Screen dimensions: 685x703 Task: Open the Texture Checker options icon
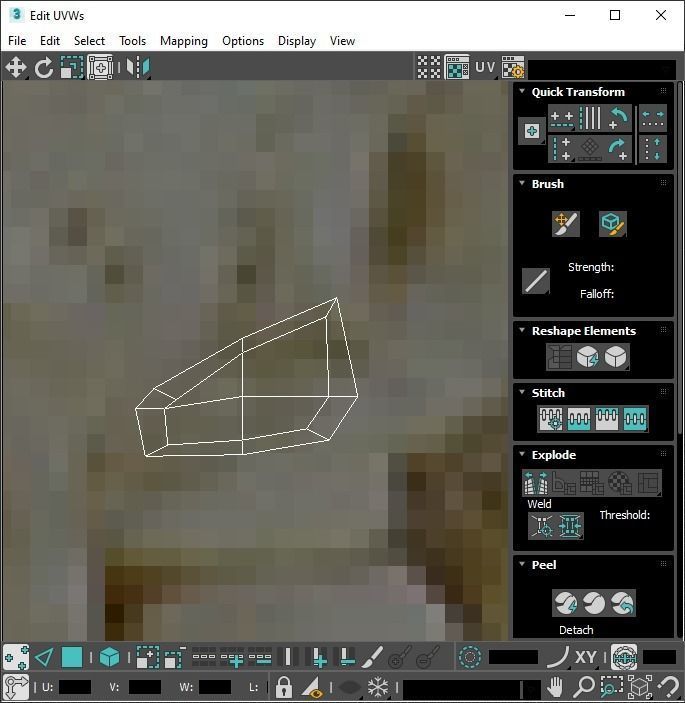pyautogui.click(x=512, y=67)
